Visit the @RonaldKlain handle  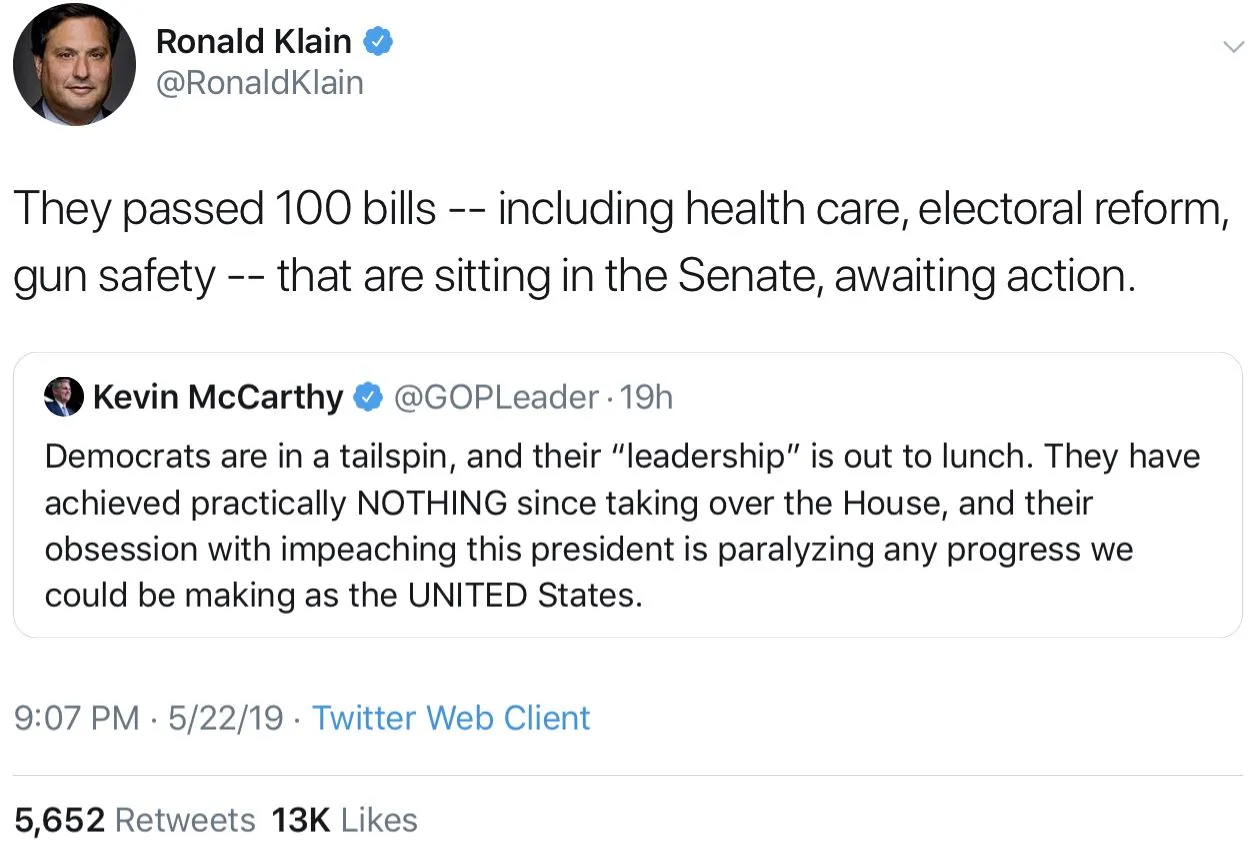[x=260, y=82]
